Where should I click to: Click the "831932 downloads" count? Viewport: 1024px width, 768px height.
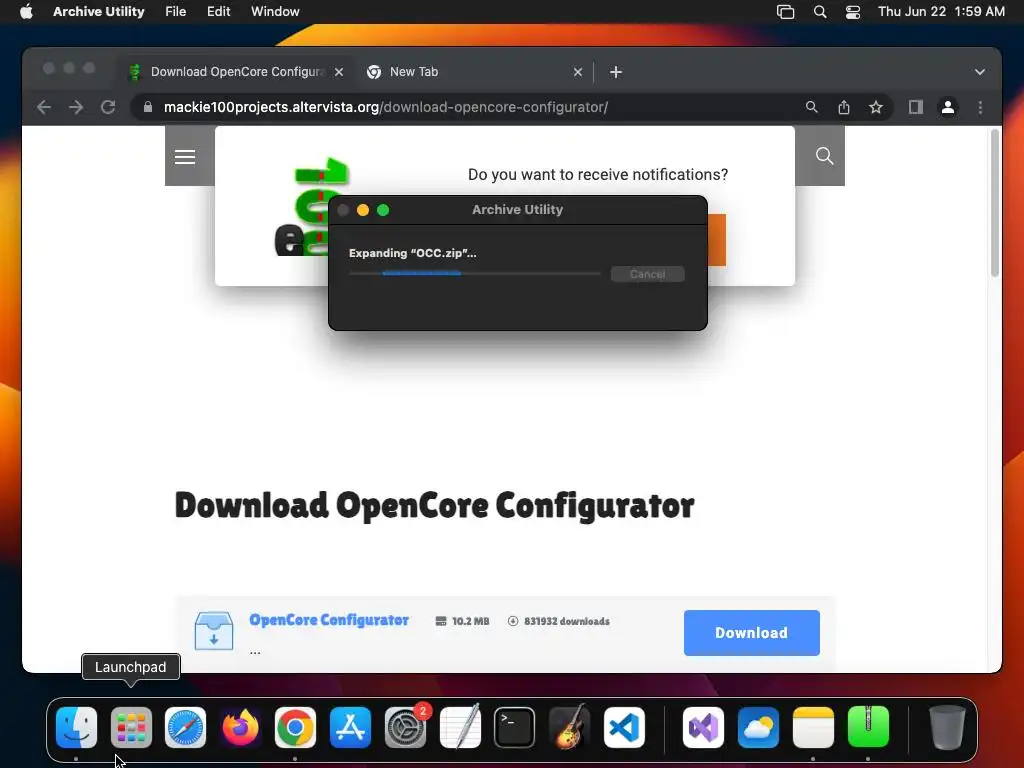(x=566, y=621)
